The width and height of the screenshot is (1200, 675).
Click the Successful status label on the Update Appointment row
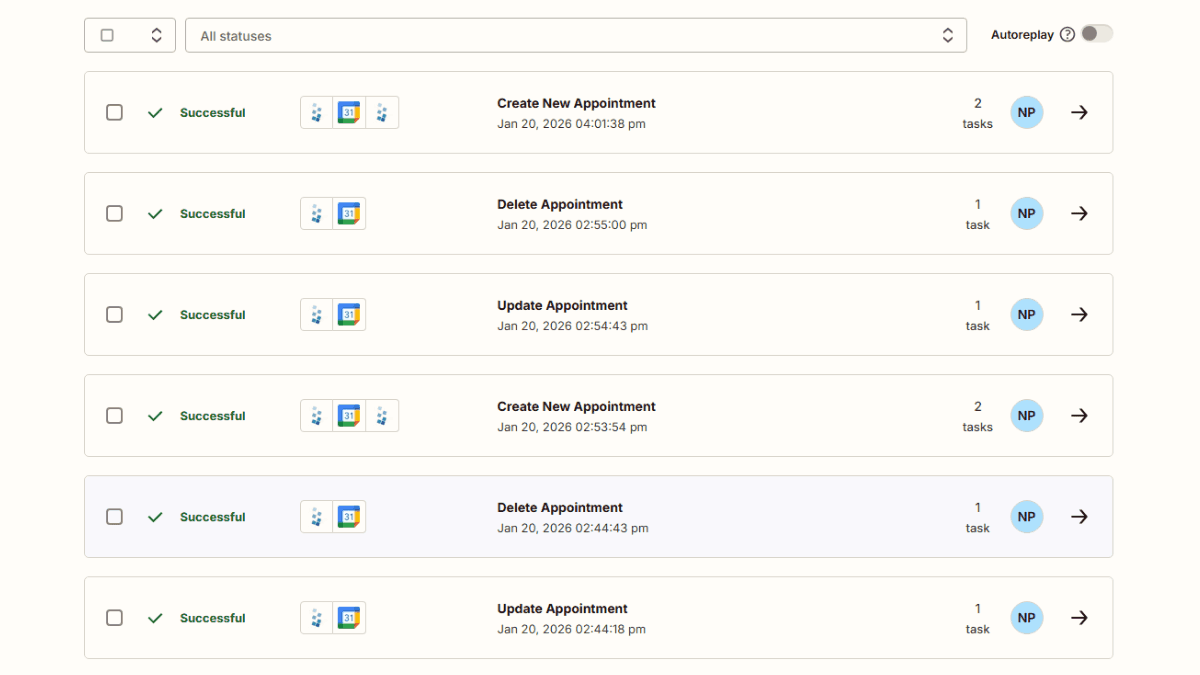[x=212, y=314]
